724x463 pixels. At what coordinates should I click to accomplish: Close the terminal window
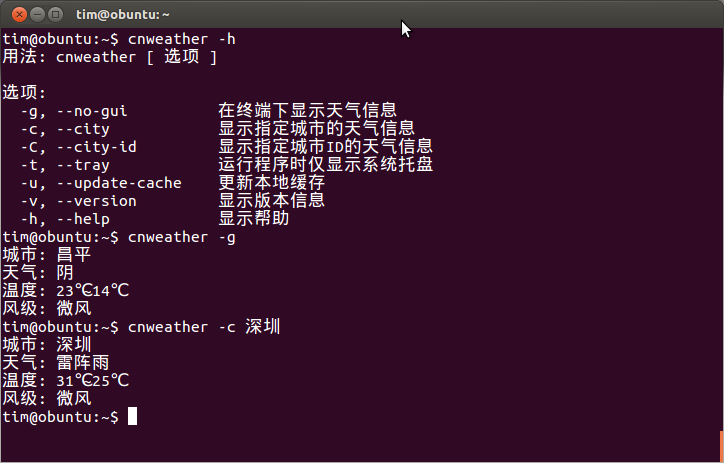click(19, 15)
